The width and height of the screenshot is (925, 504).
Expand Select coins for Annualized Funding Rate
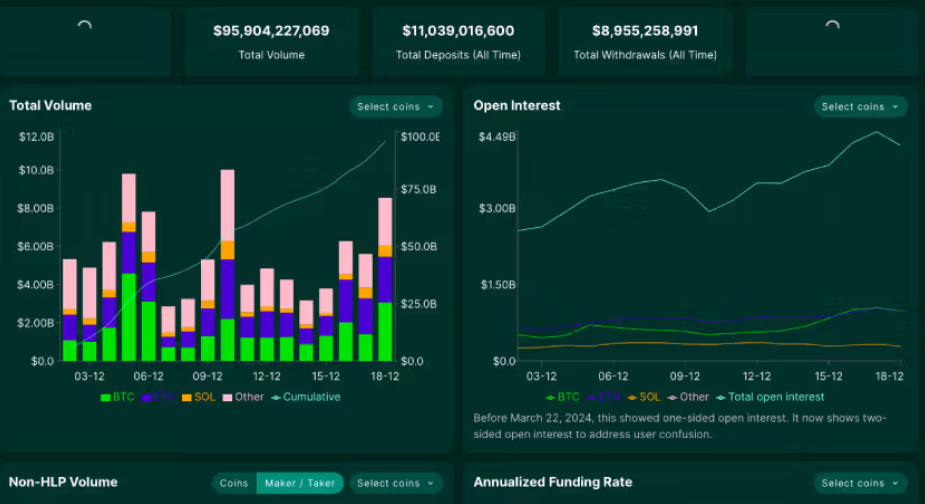click(x=861, y=483)
